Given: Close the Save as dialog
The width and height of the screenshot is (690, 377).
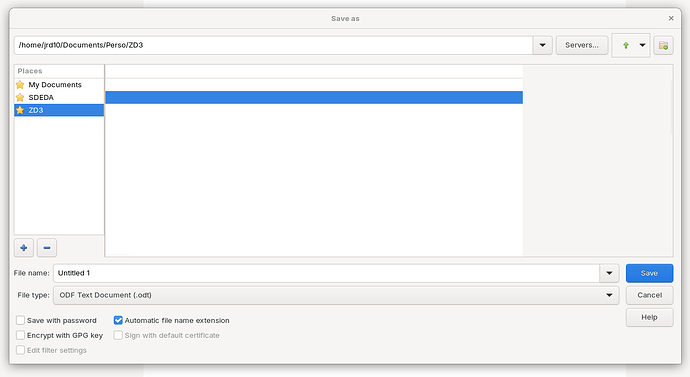Looking at the screenshot, I should click(671, 18).
